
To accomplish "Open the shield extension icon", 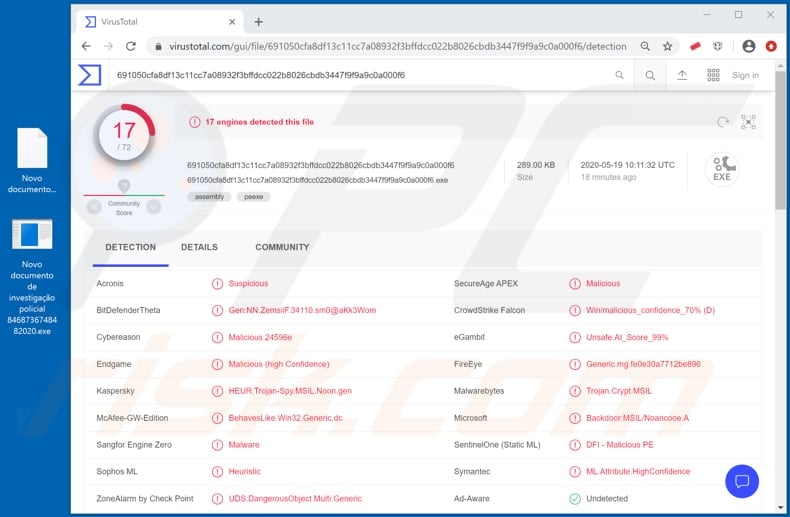I will pos(717,46).
